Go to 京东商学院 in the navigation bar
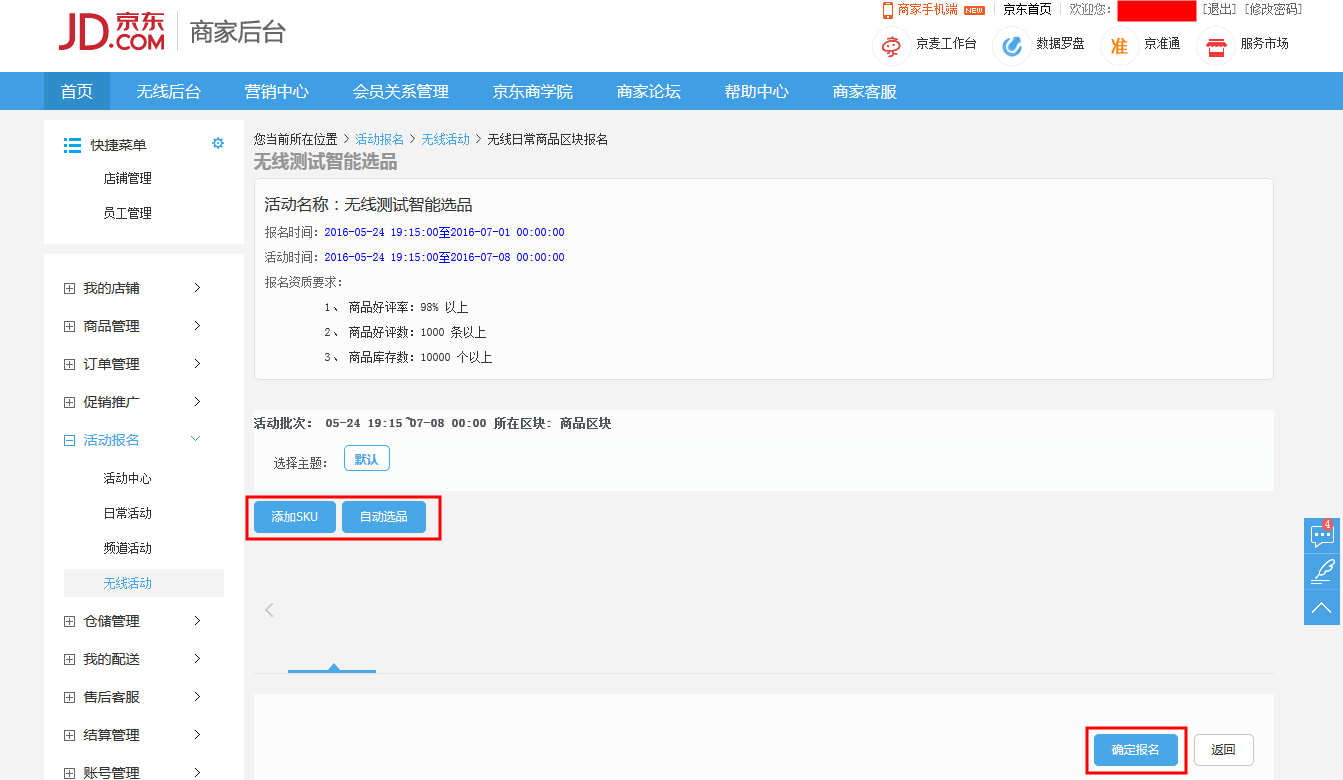Image resolution: width=1343 pixels, height=780 pixels. 533,92
